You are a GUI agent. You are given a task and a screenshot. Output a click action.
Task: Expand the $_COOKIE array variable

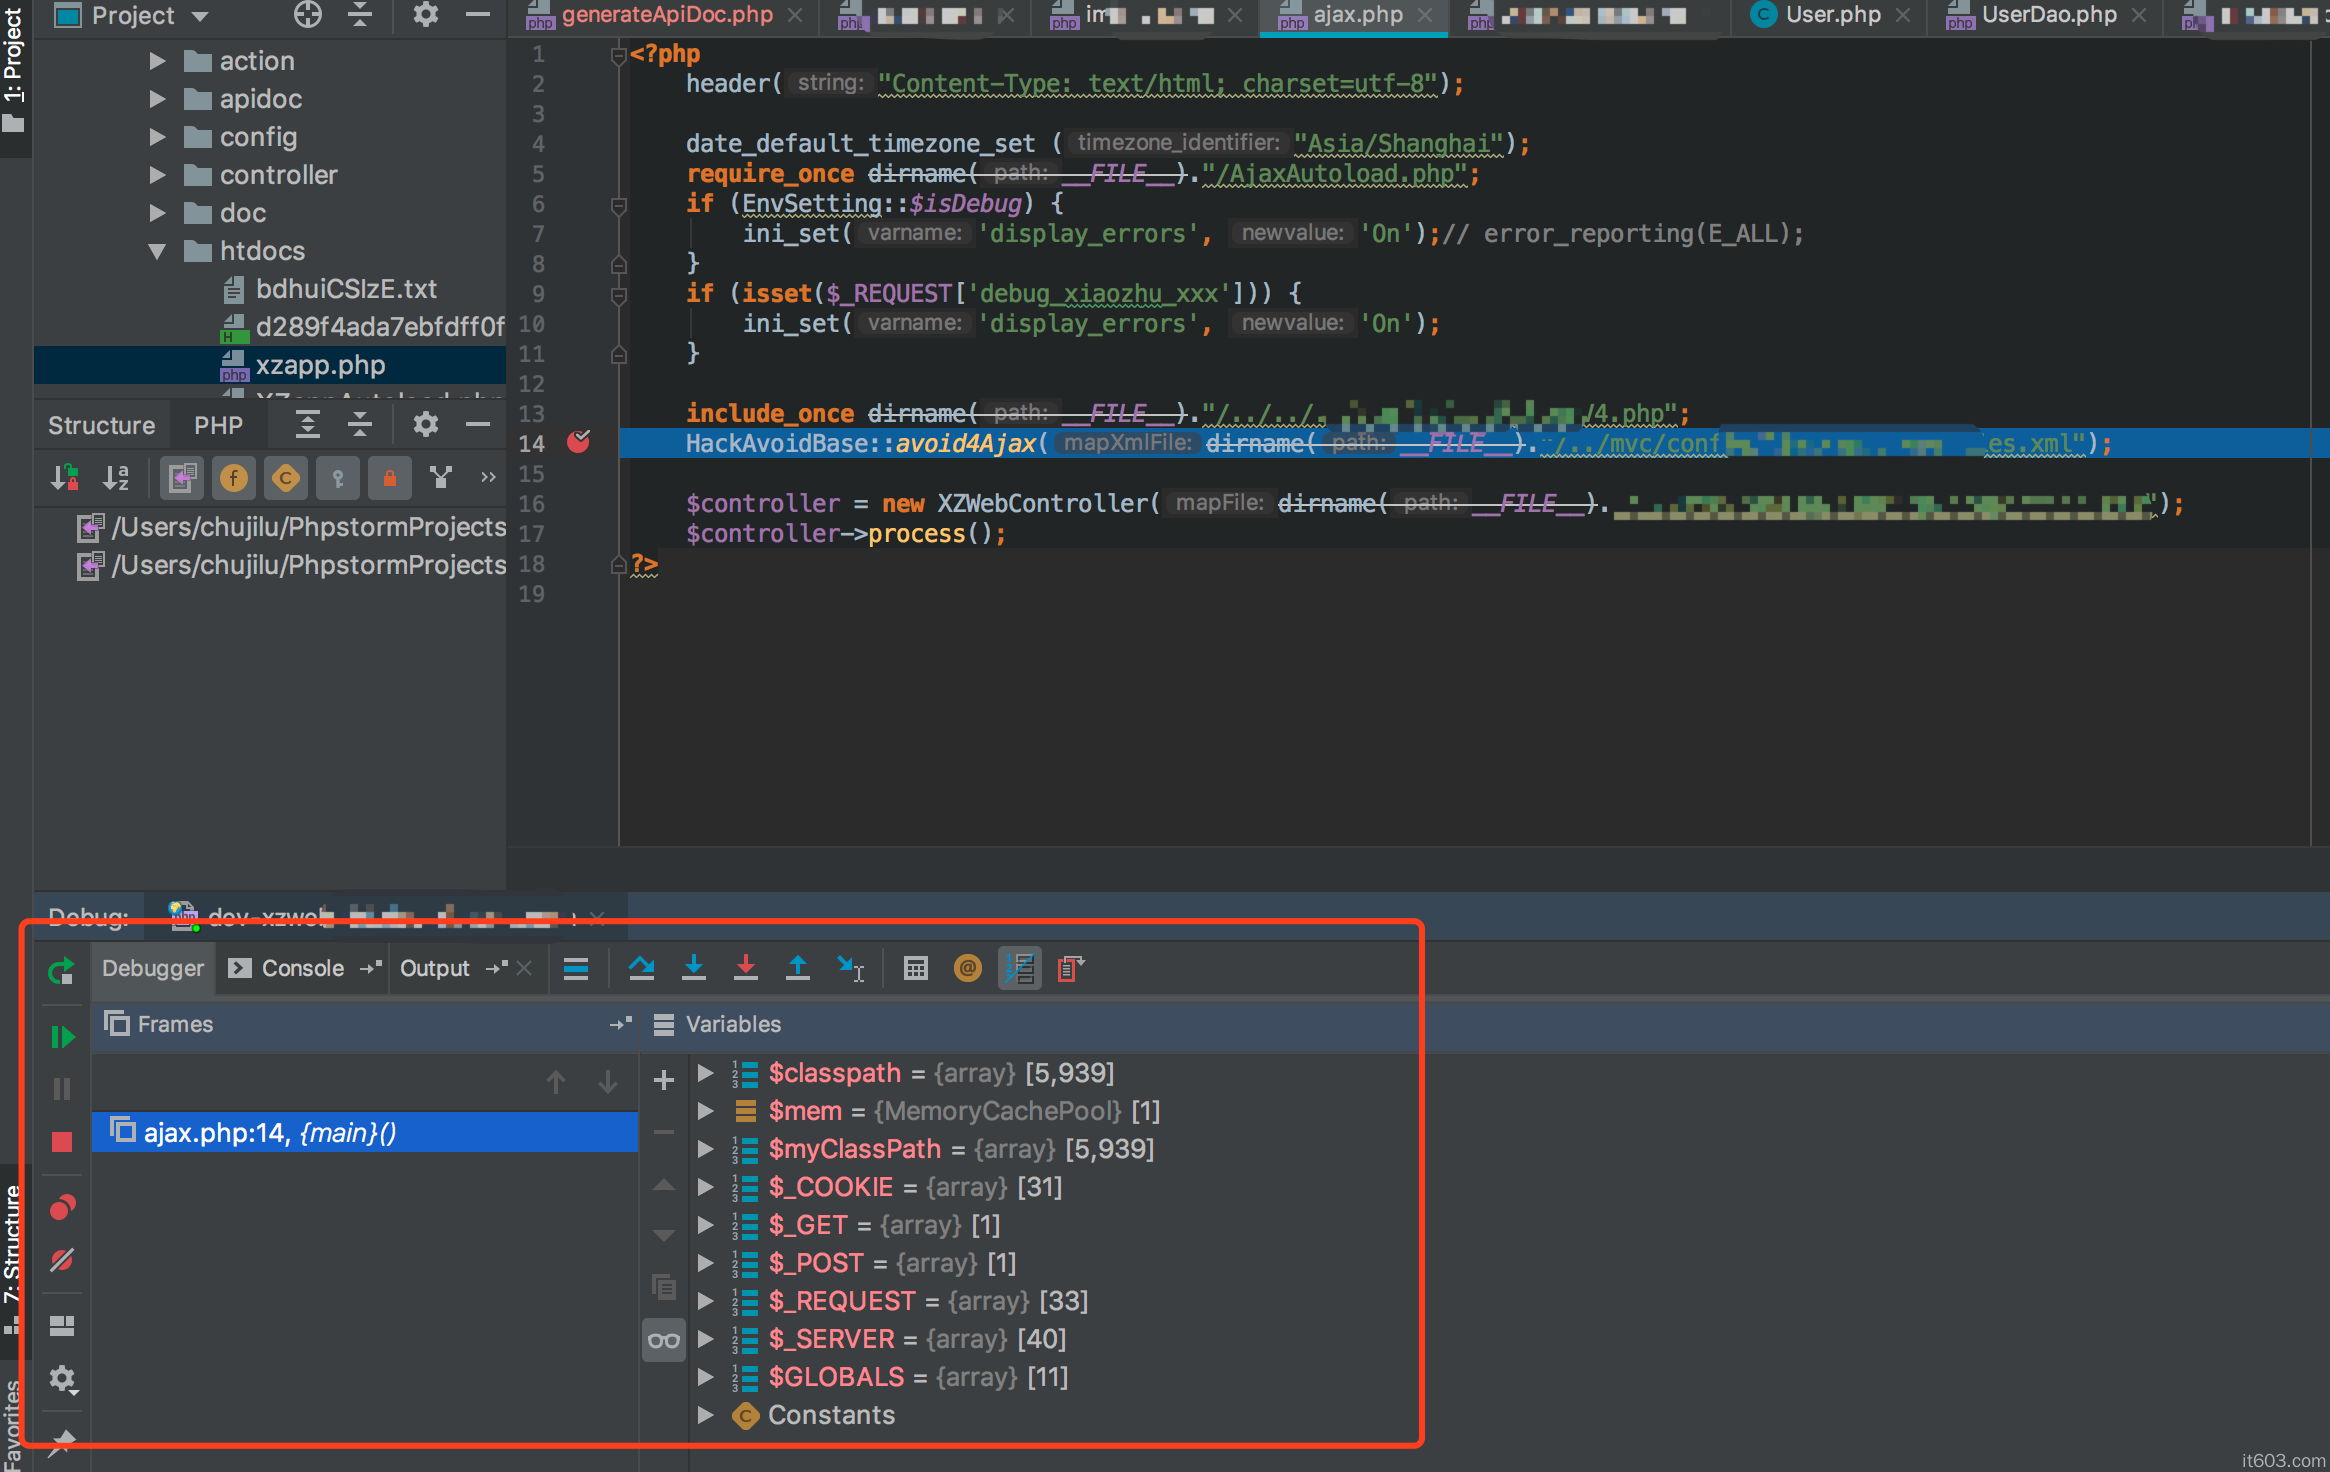point(706,1187)
